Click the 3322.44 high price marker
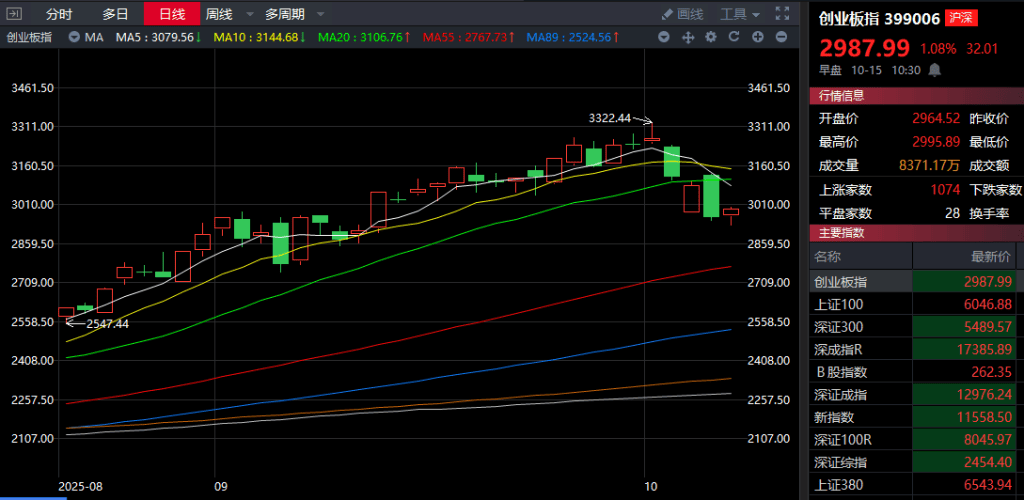Image resolution: width=1024 pixels, height=500 pixels. (x=610, y=118)
